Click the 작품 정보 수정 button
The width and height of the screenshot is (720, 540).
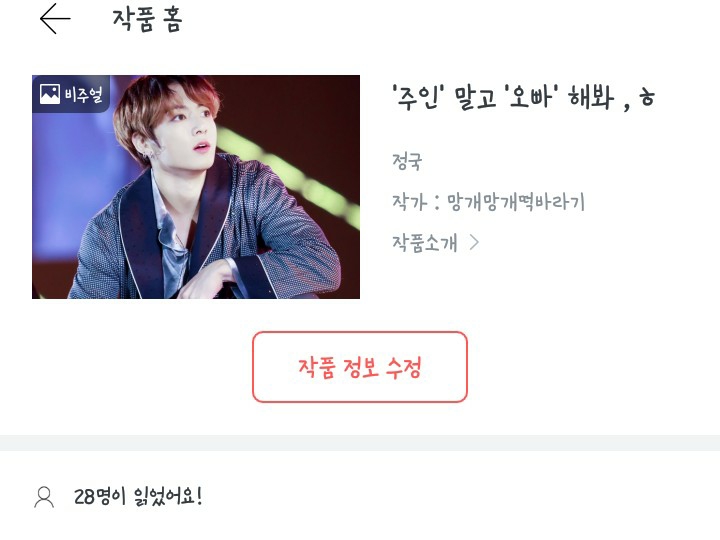[360, 367]
